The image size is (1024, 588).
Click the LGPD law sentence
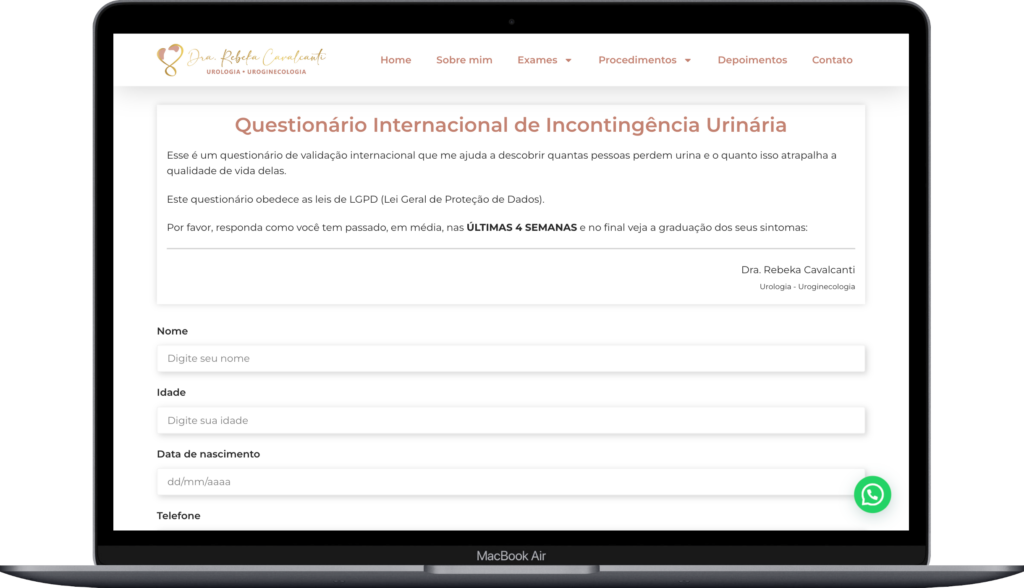(x=355, y=199)
